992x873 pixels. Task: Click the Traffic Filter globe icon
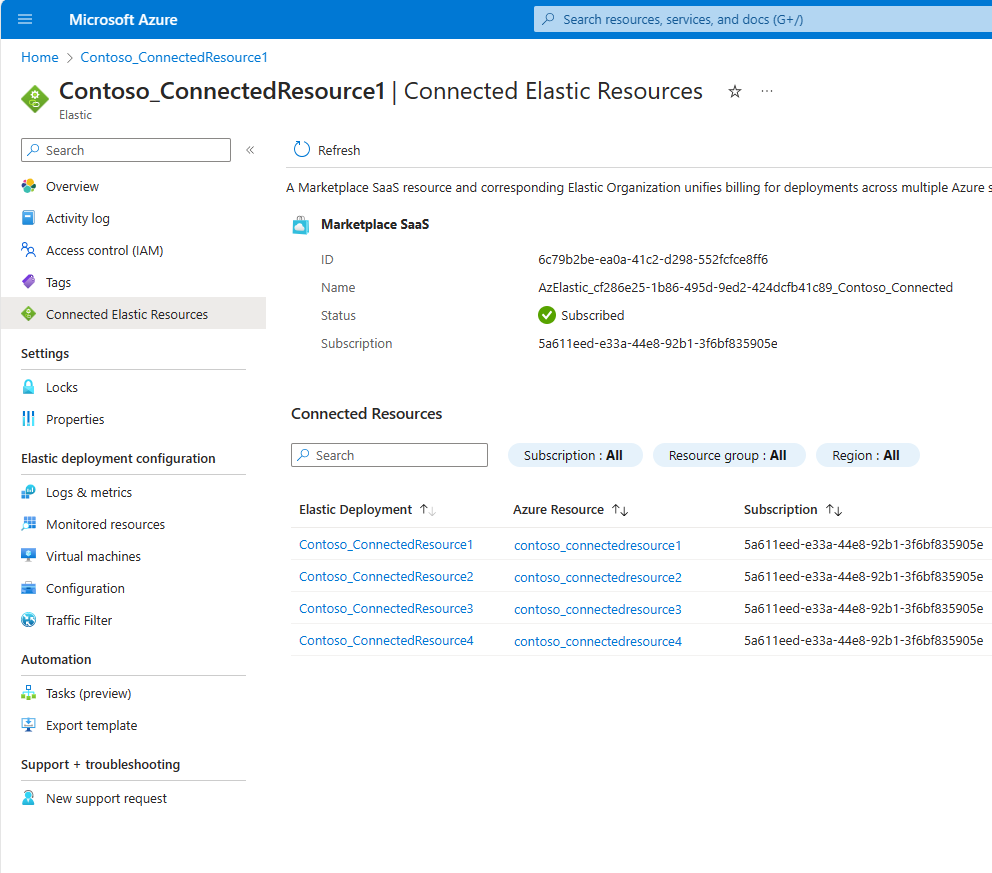28,620
